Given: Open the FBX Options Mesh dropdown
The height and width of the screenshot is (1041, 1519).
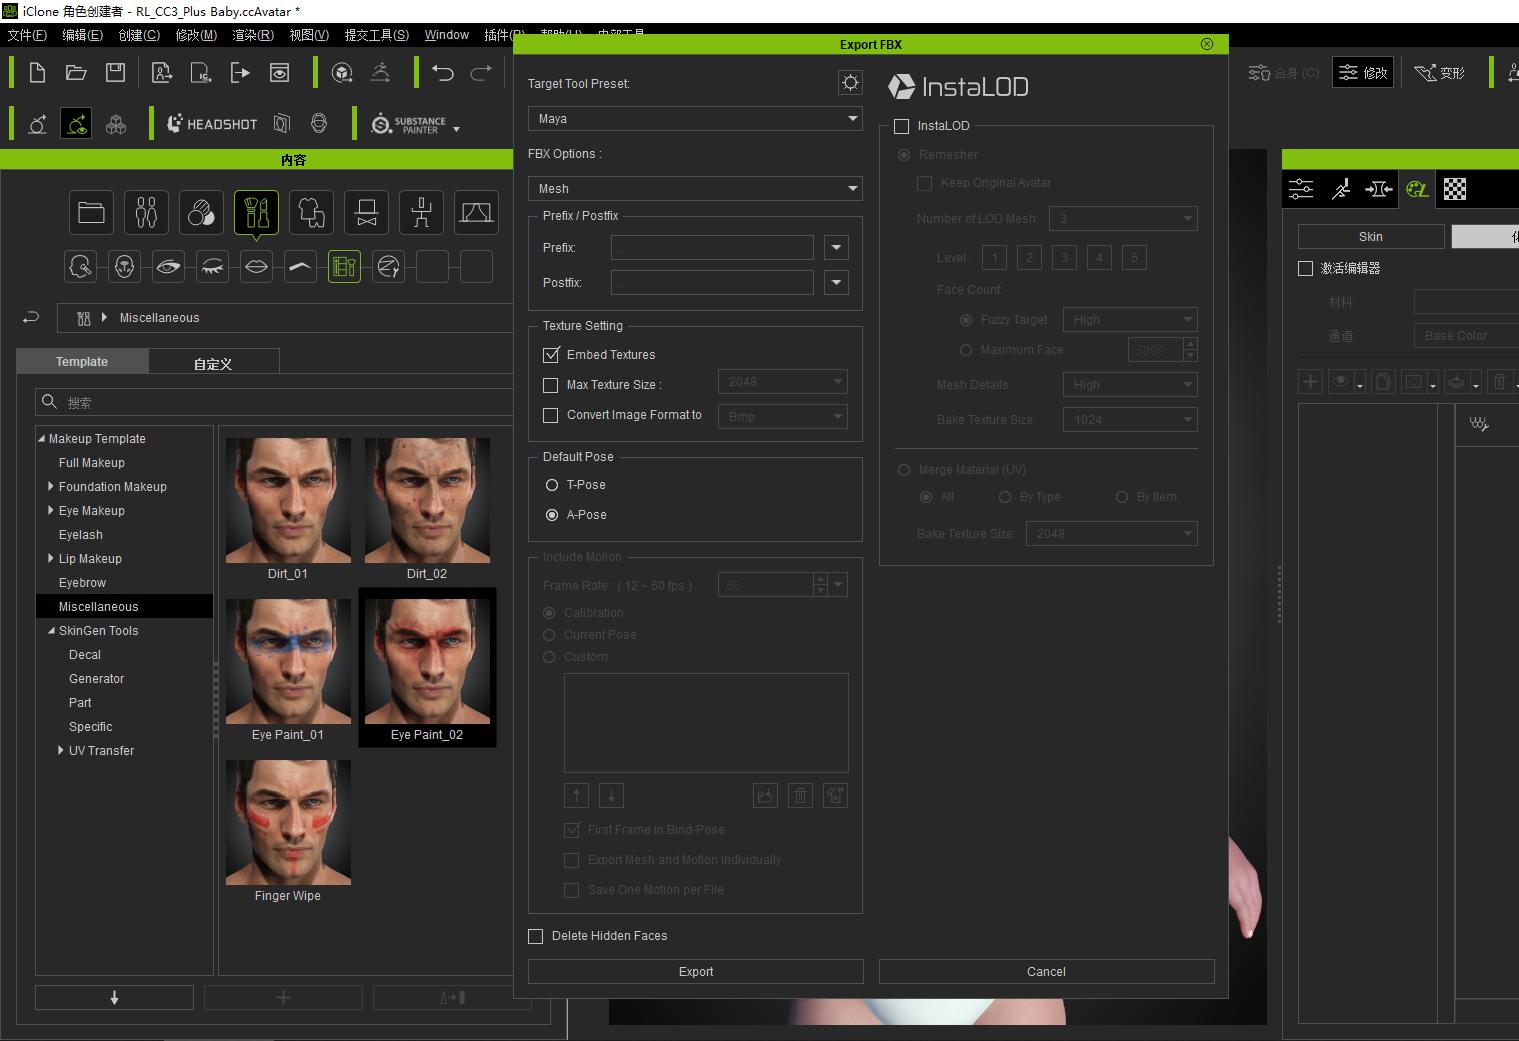Looking at the screenshot, I should [x=695, y=189].
